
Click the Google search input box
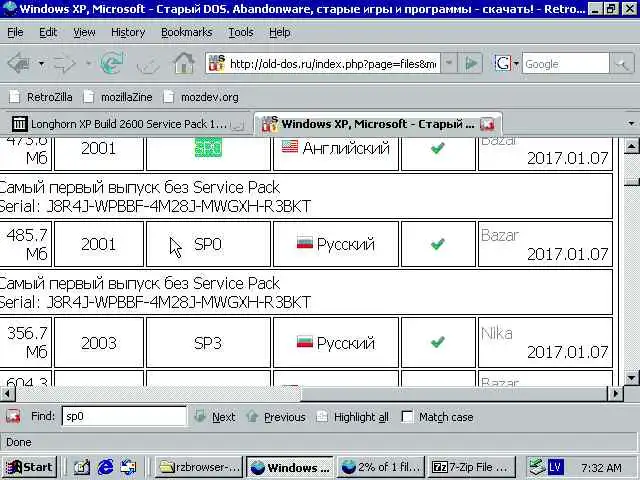(566, 64)
